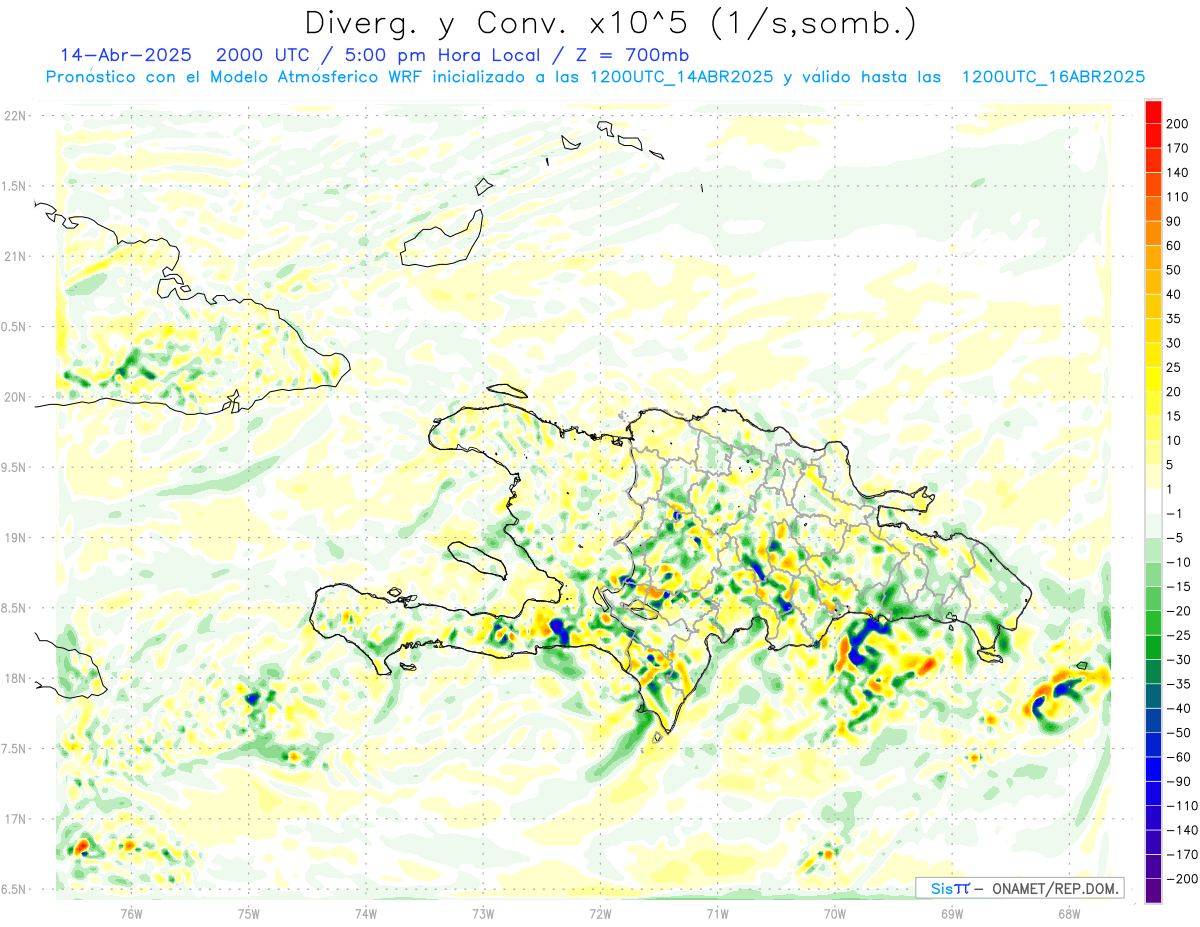Click the title "Diverg. y Conv. x10^5 (1/s,somb.)"
The width and height of the screenshot is (1200, 927).
tap(610, 23)
